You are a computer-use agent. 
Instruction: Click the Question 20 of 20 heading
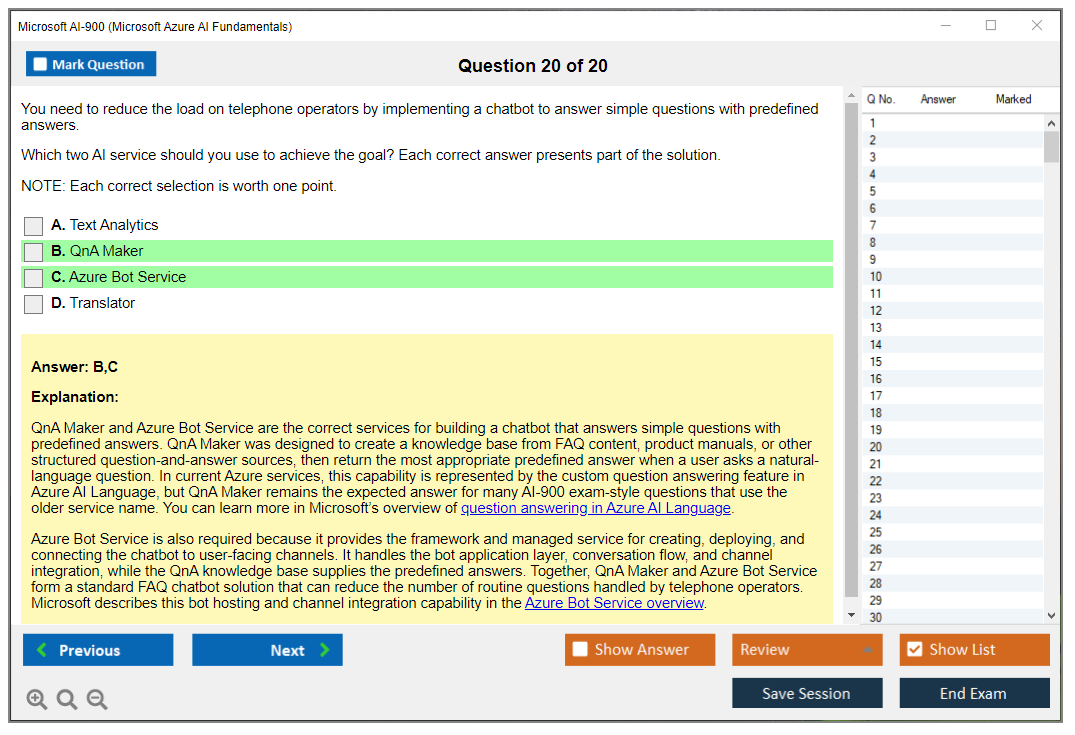pyautogui.click(x=533, y=66)
